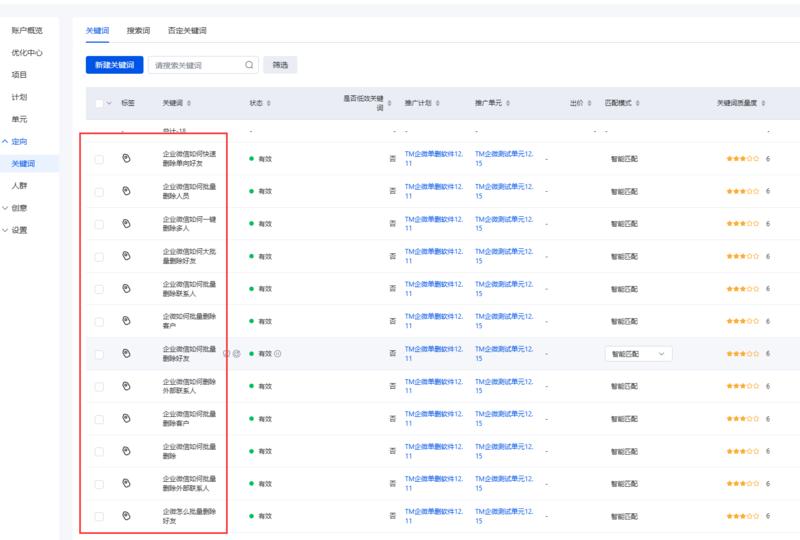Image resolution: width=800 pixels, height=540 pixels.
Task: Click the star rating in the first keyword row
Action: pos(742,158)
